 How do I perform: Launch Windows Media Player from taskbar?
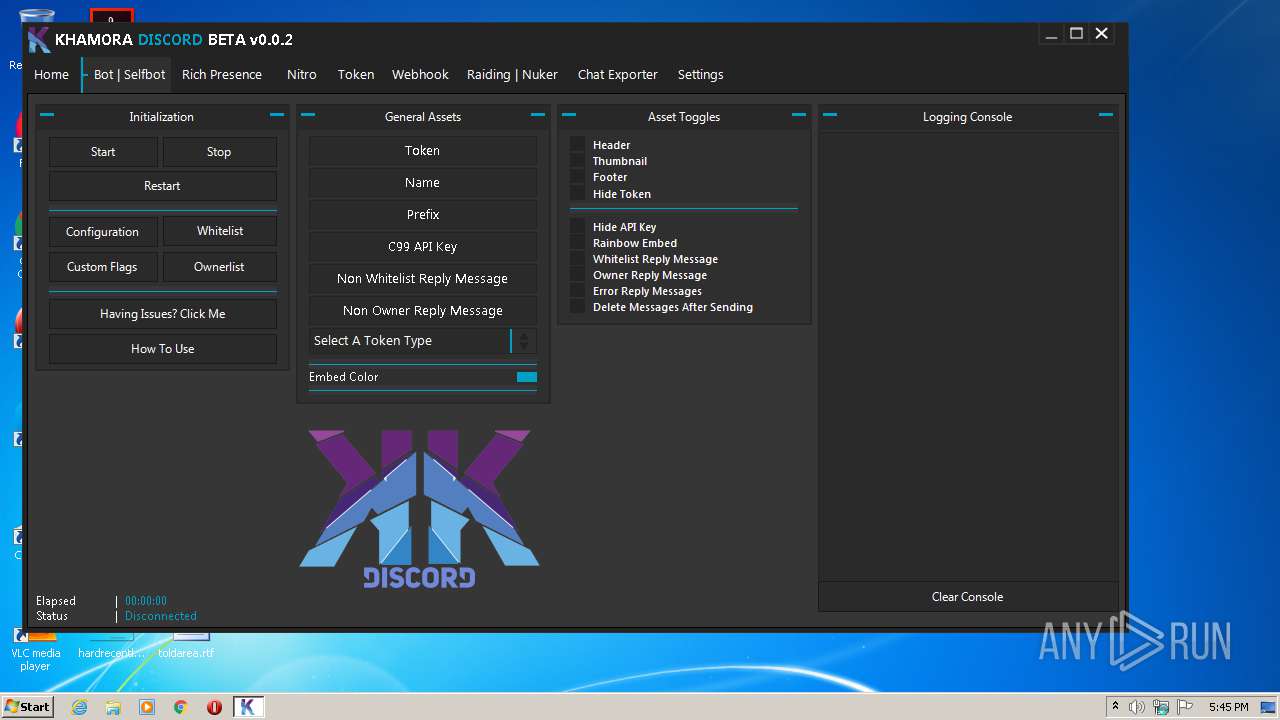(x=147, y=707)
